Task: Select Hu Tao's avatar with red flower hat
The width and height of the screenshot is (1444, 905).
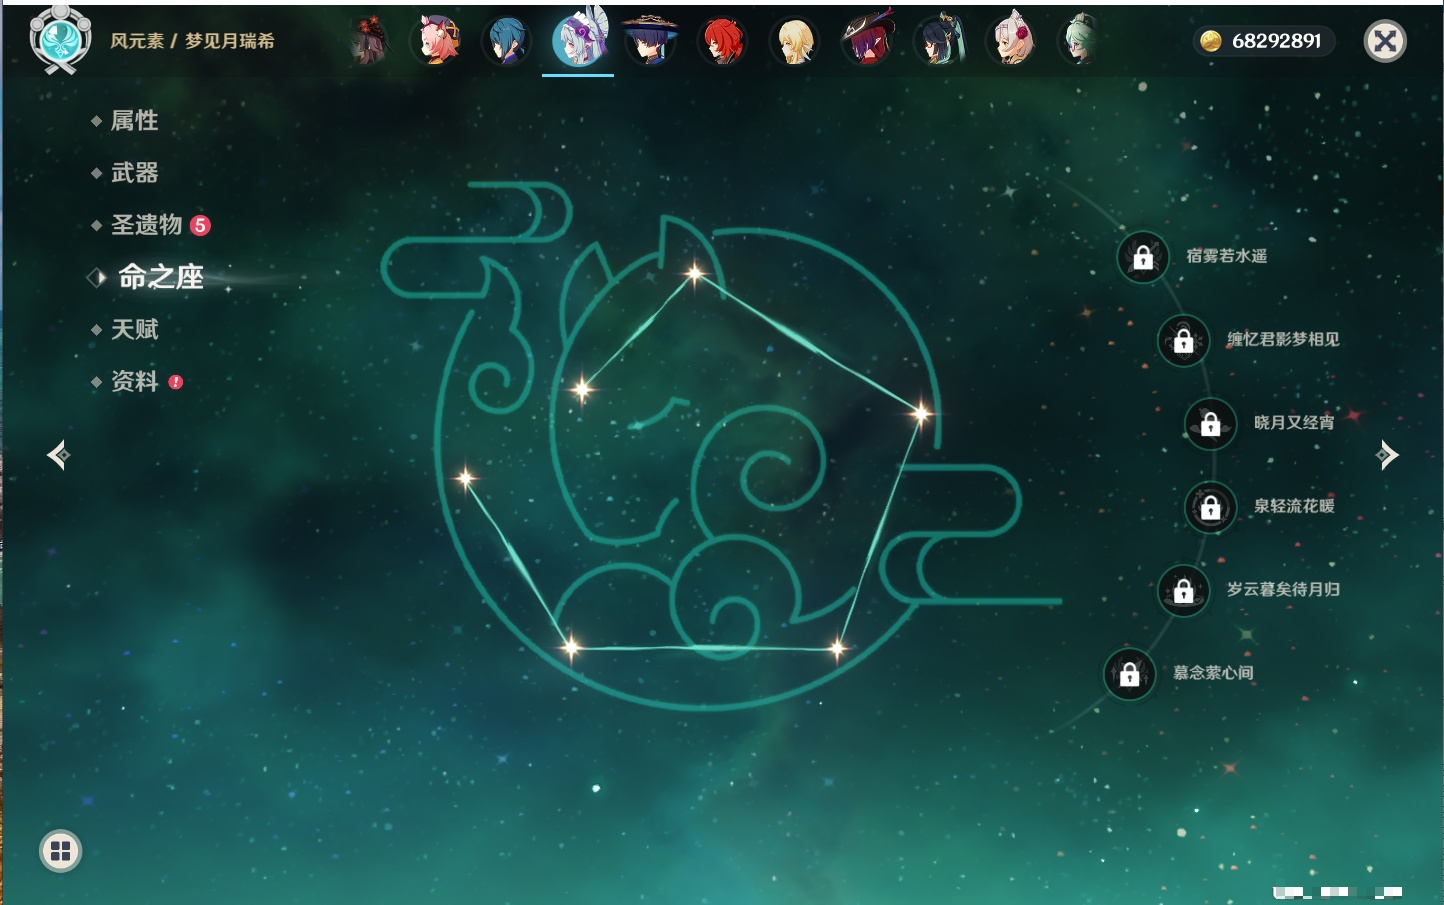Action: 369,41
